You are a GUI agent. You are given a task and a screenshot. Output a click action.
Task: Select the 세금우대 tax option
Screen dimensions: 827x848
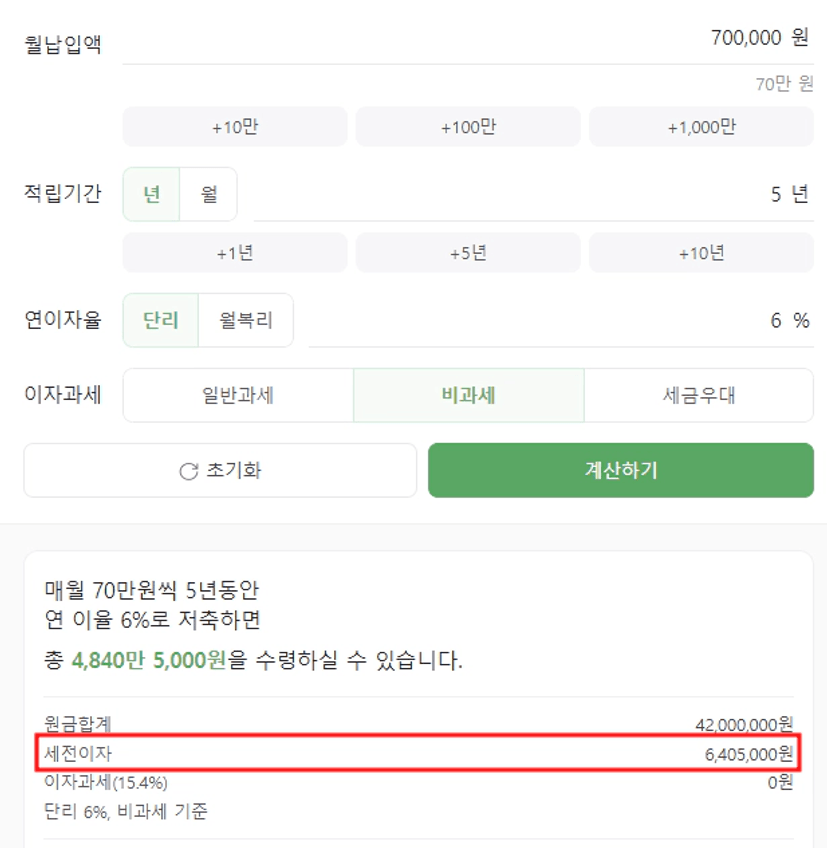coord(698,395)
